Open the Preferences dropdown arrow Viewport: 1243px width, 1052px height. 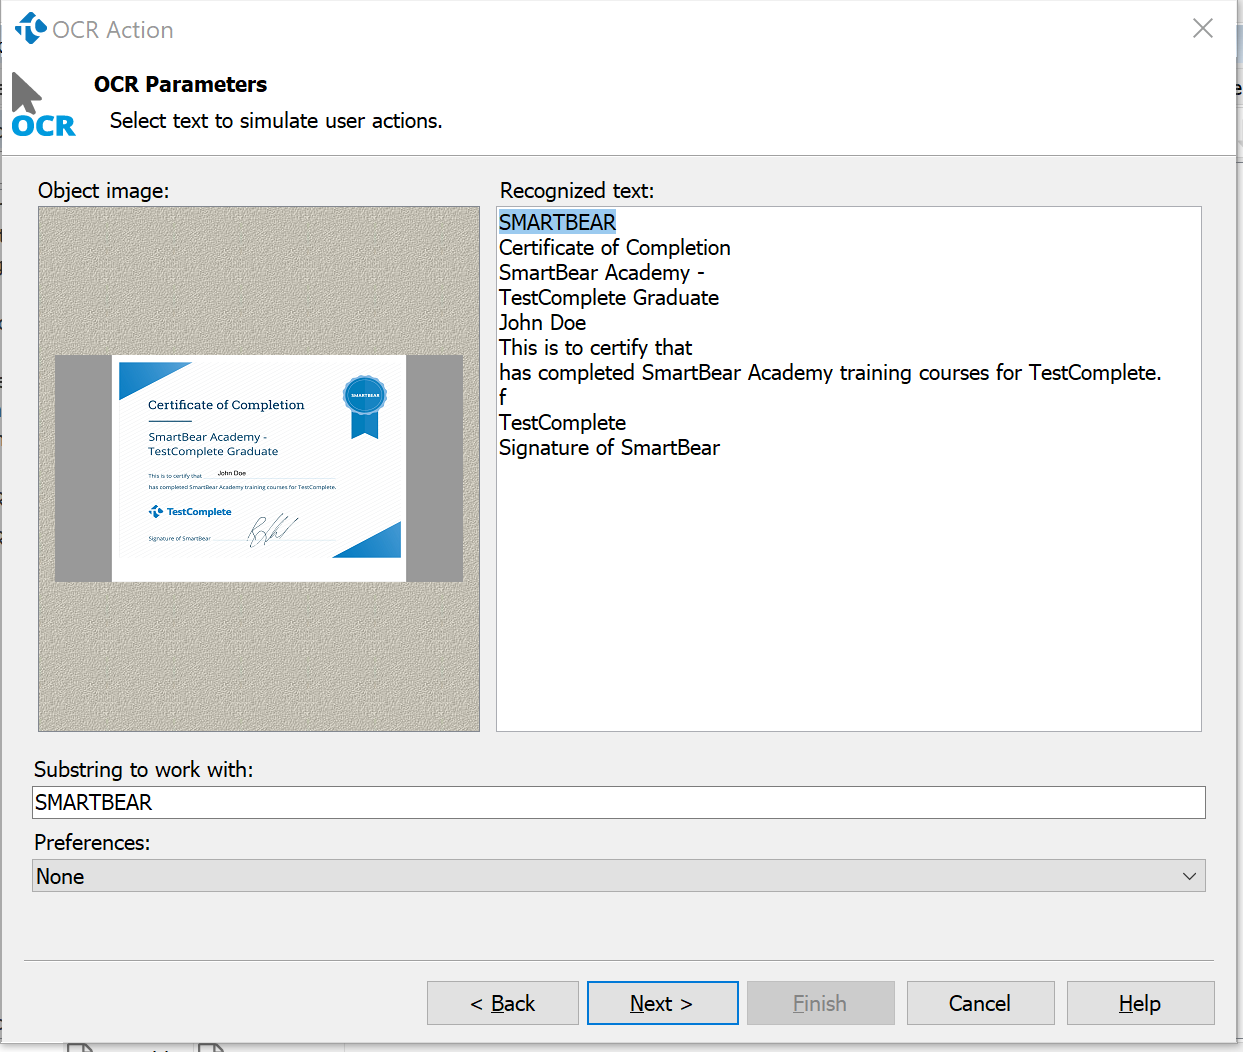pos(1189,877)
